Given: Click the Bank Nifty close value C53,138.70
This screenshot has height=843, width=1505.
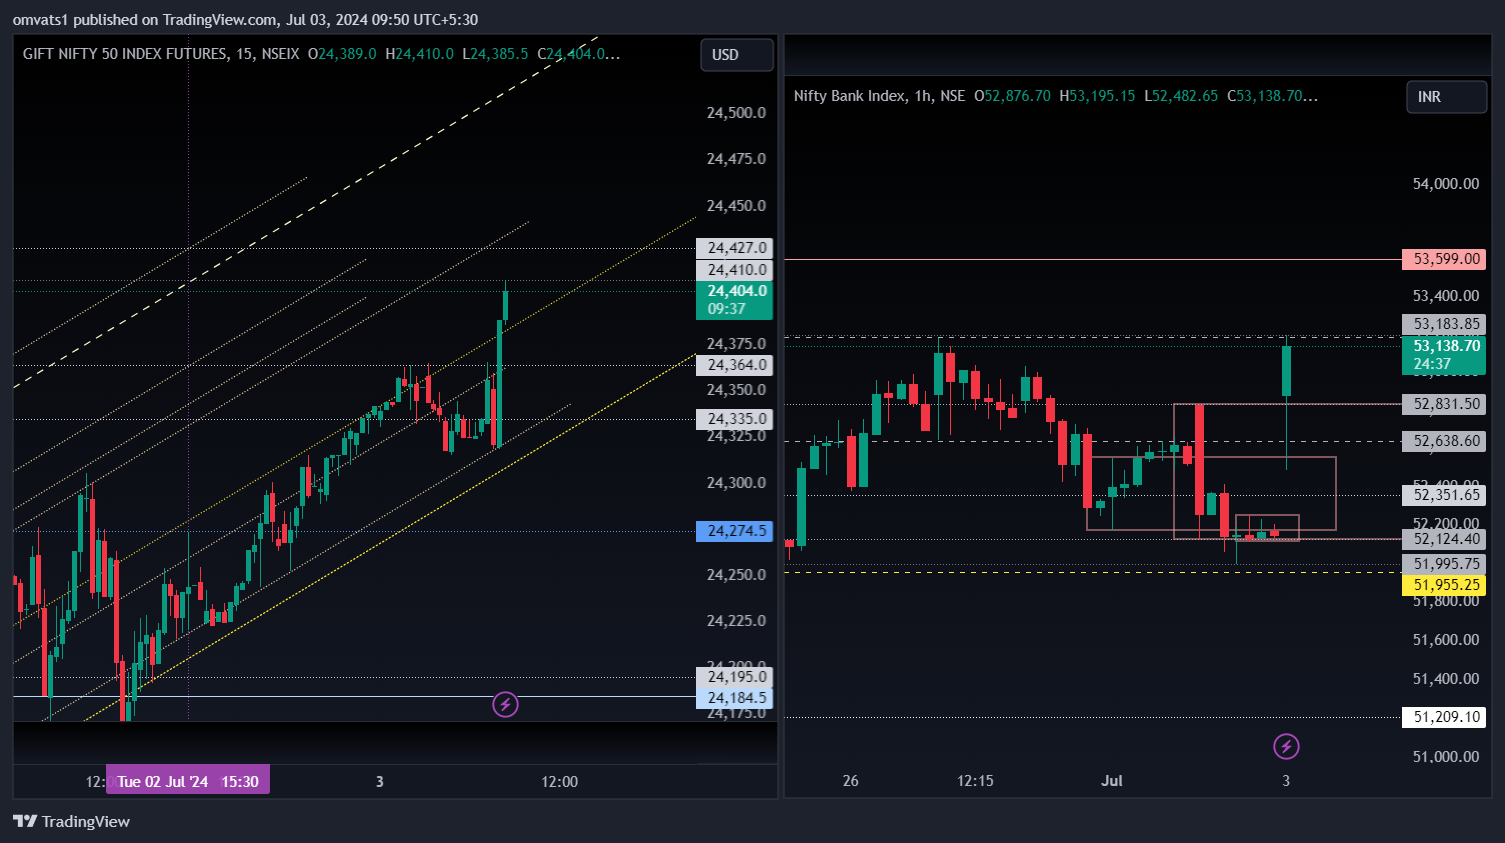Looking at the screenshot, I should click(1272, 96).
